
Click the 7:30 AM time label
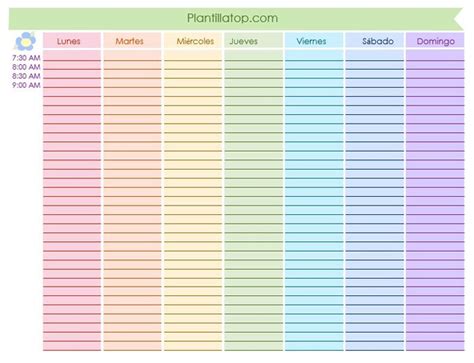(x=26, y=58)
